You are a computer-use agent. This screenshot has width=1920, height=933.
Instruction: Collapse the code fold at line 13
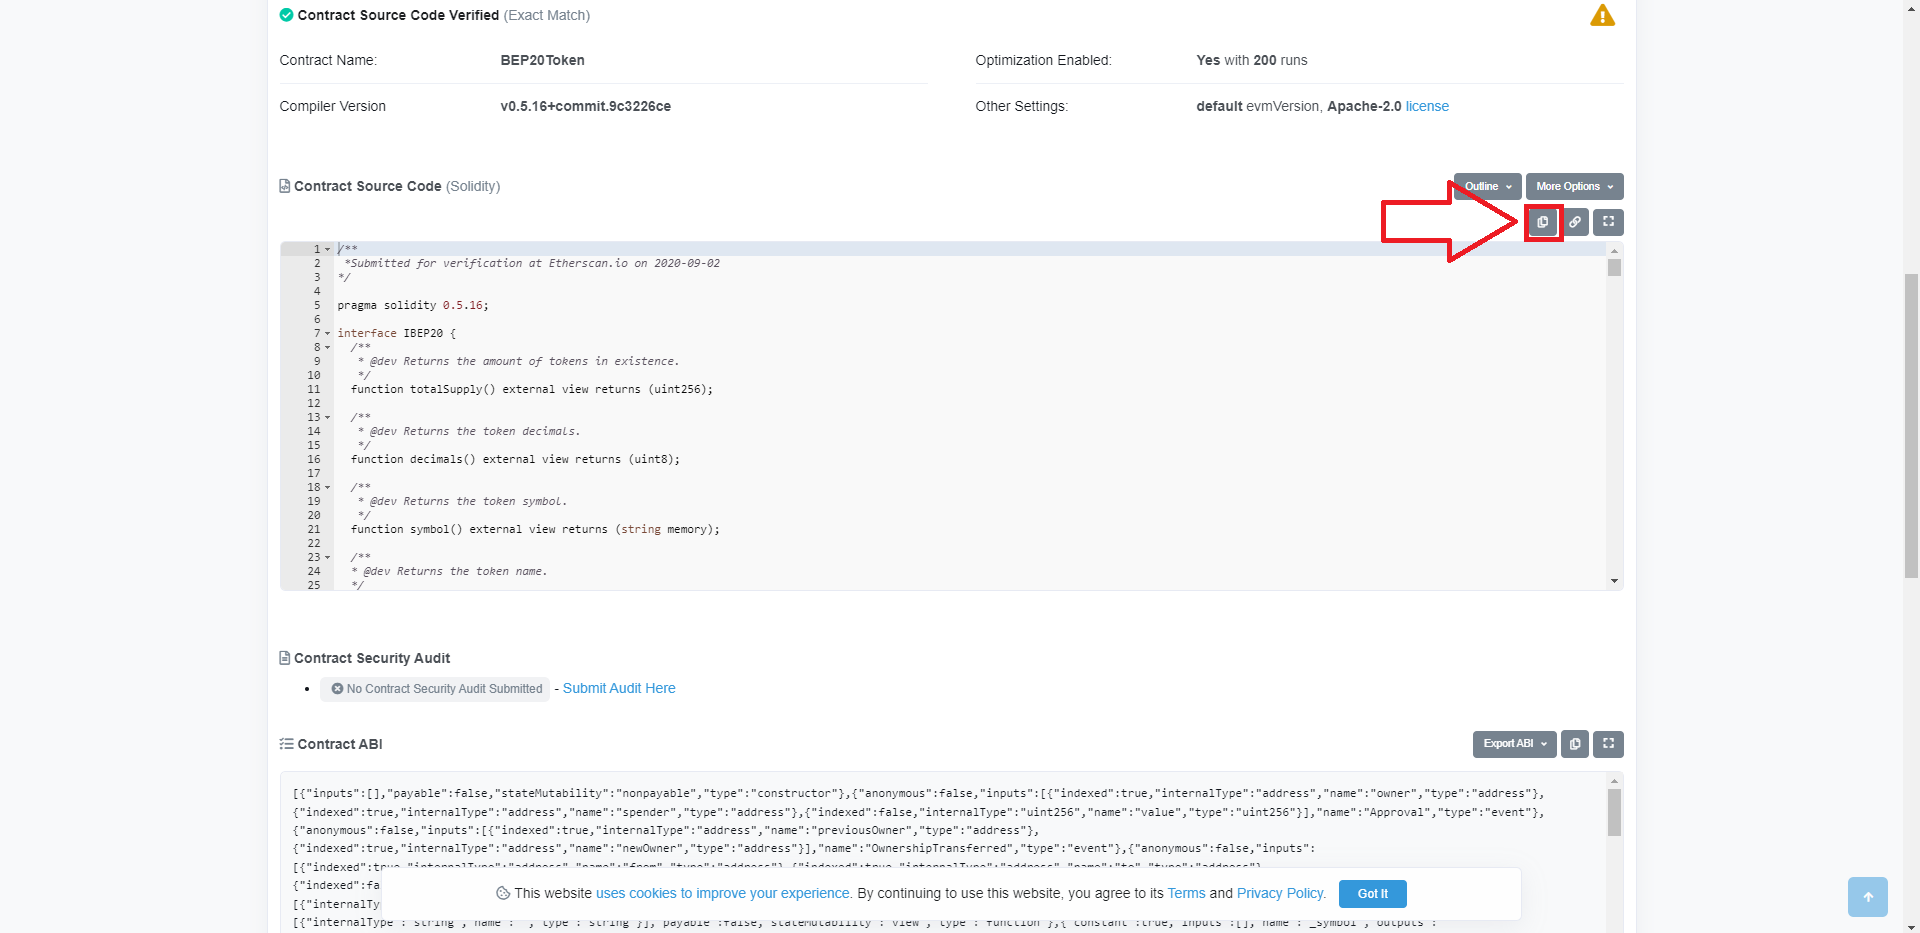pyautogui.click(x=327, y=417)
